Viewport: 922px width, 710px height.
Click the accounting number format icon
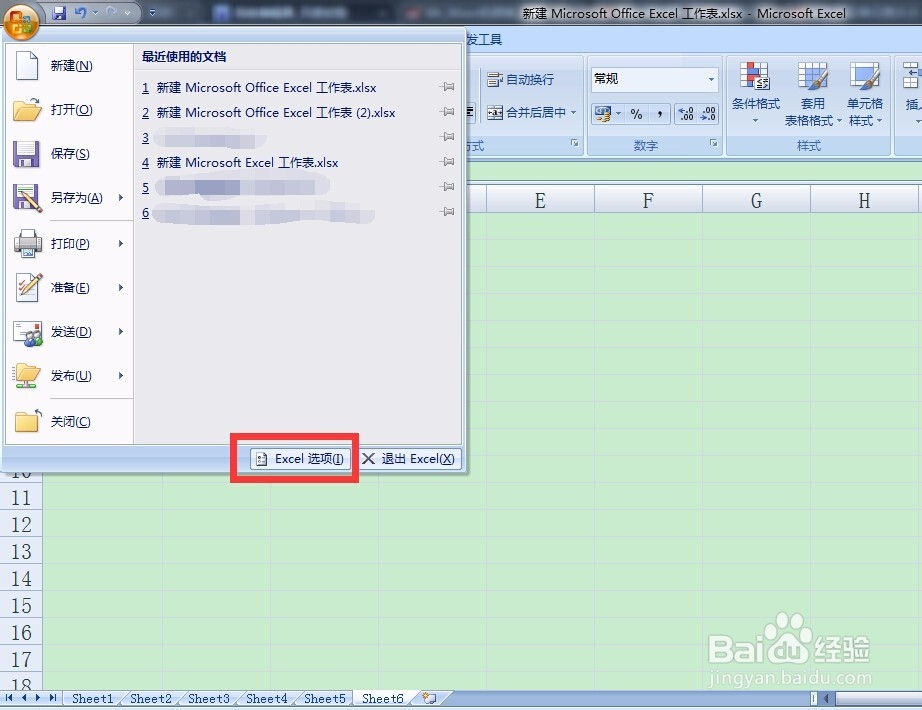pyautogui.click(x=603, y=113)
